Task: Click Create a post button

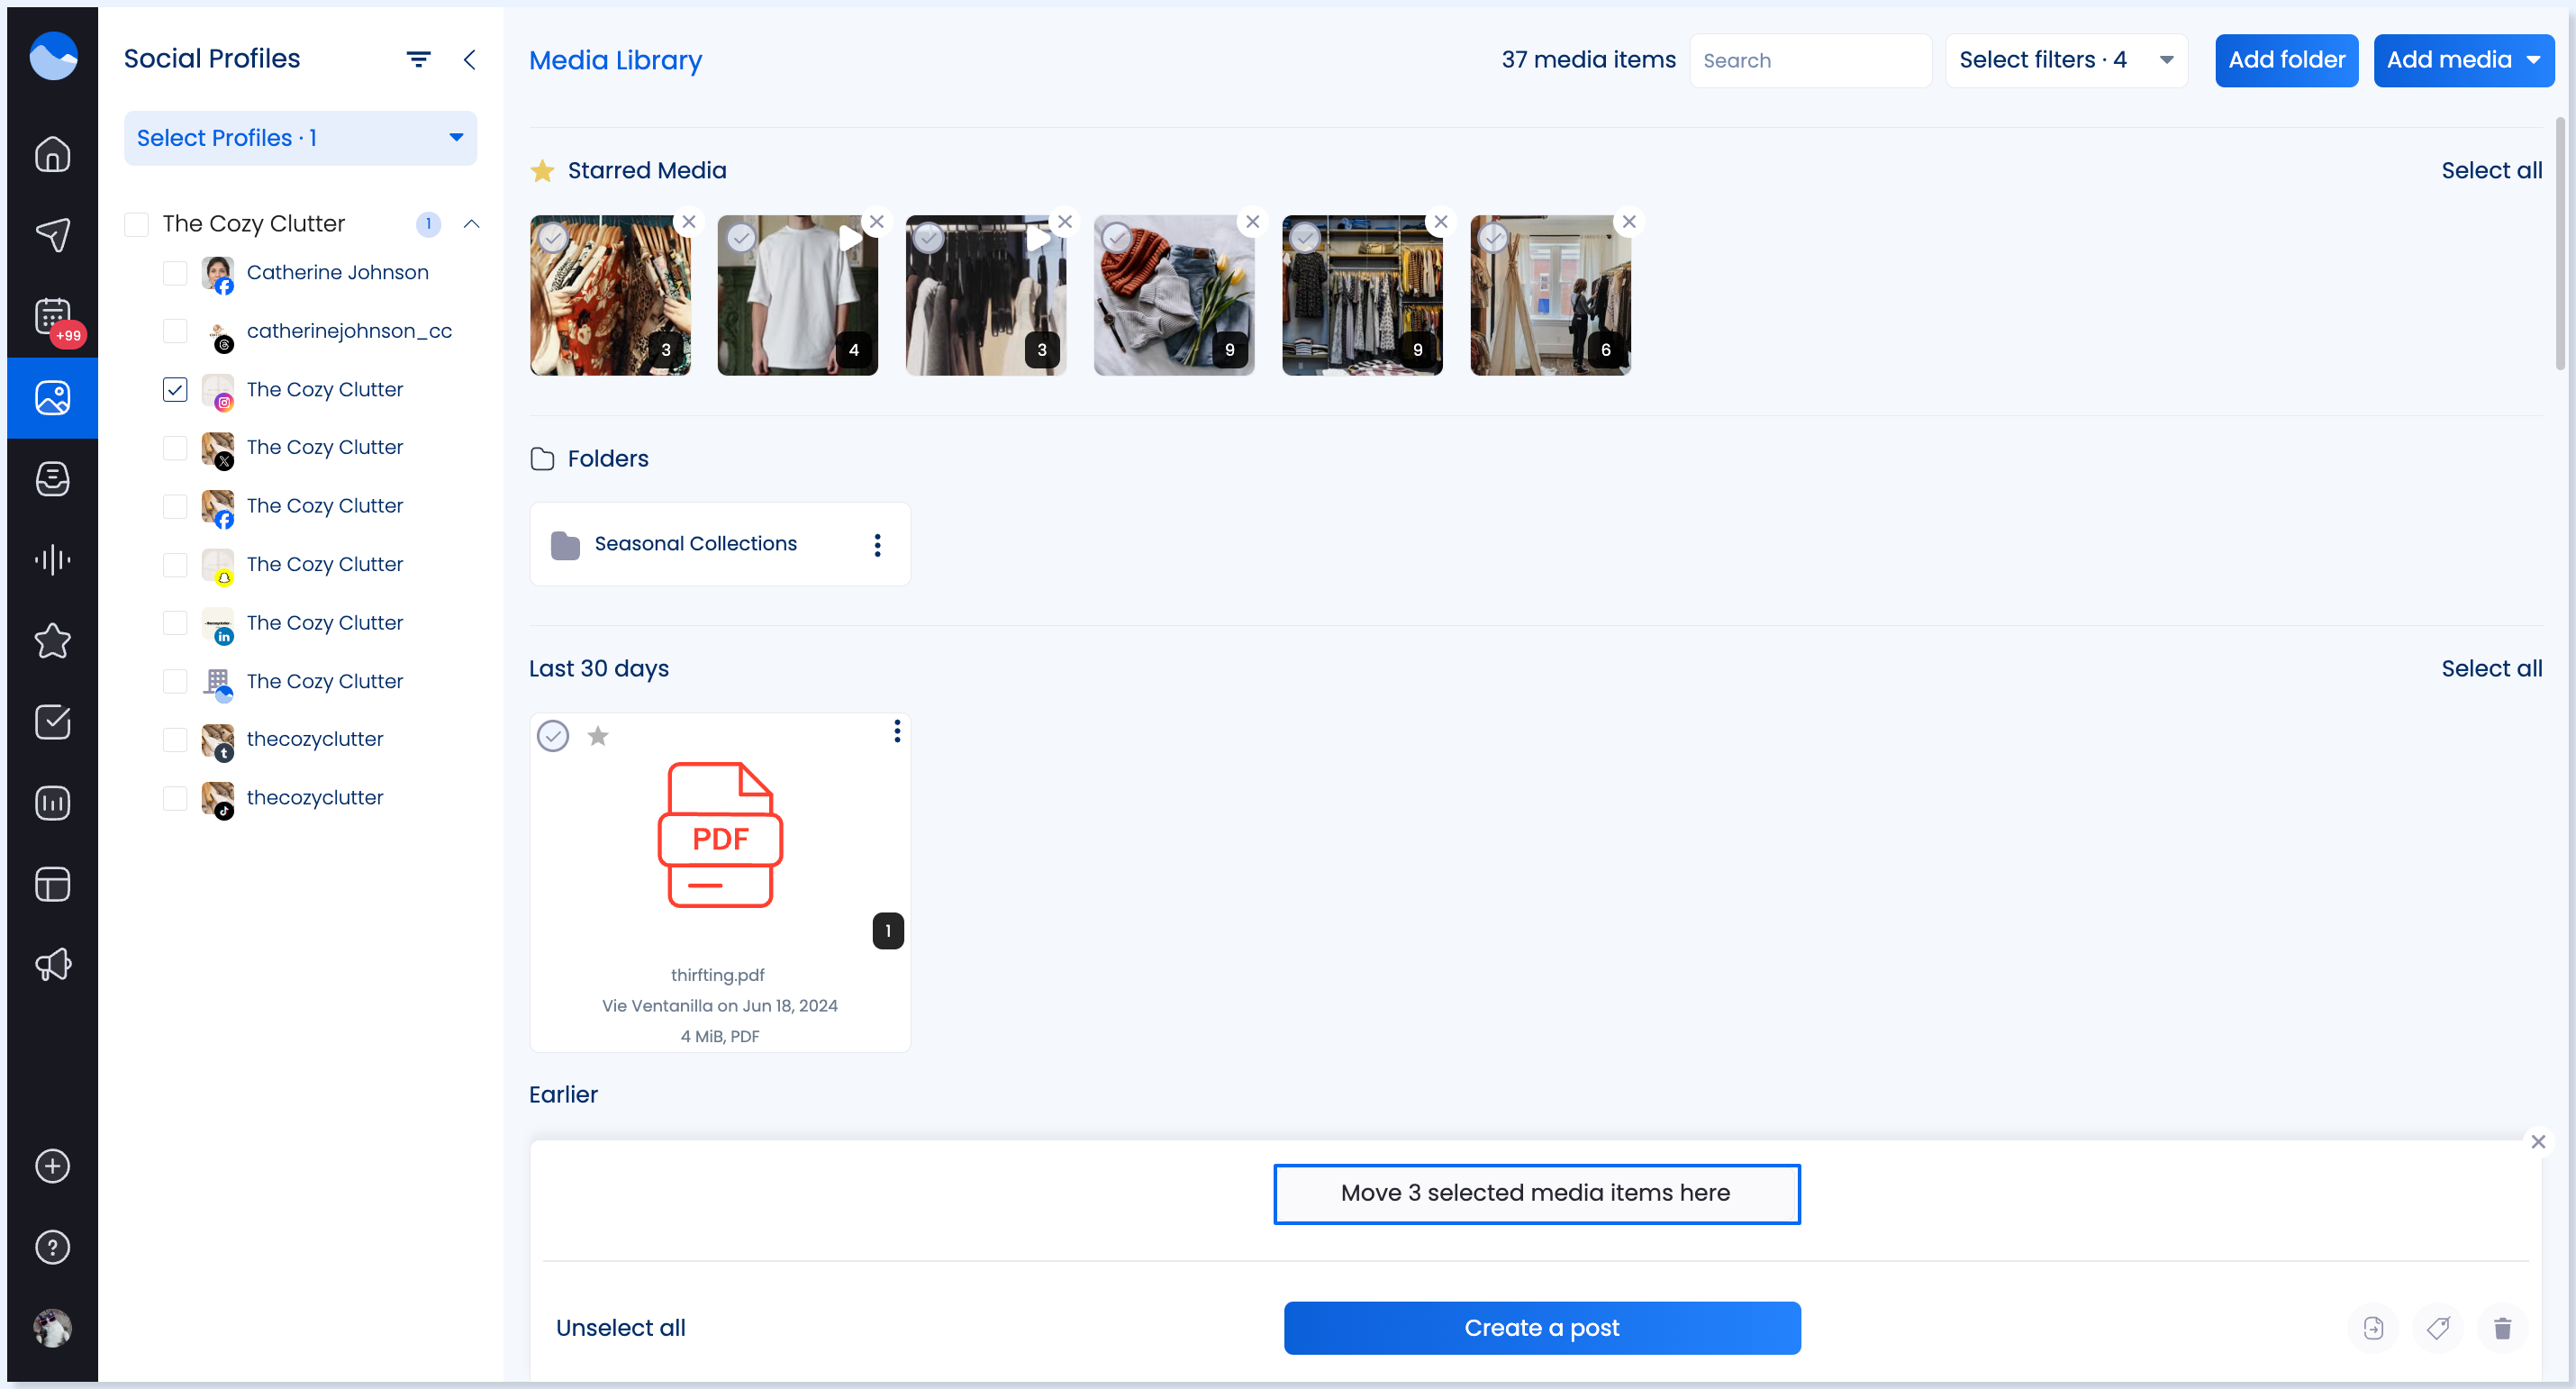Action: click(x=1541, y=1328)
